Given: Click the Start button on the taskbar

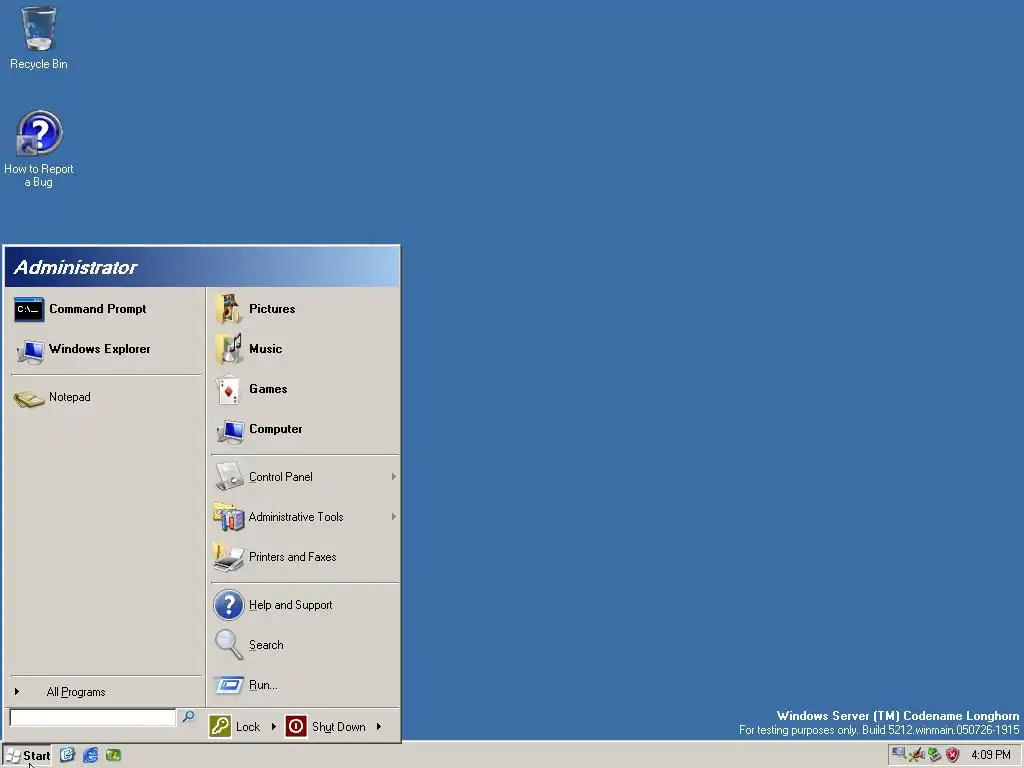Looking at the screenshot, I should coord(27,756).
